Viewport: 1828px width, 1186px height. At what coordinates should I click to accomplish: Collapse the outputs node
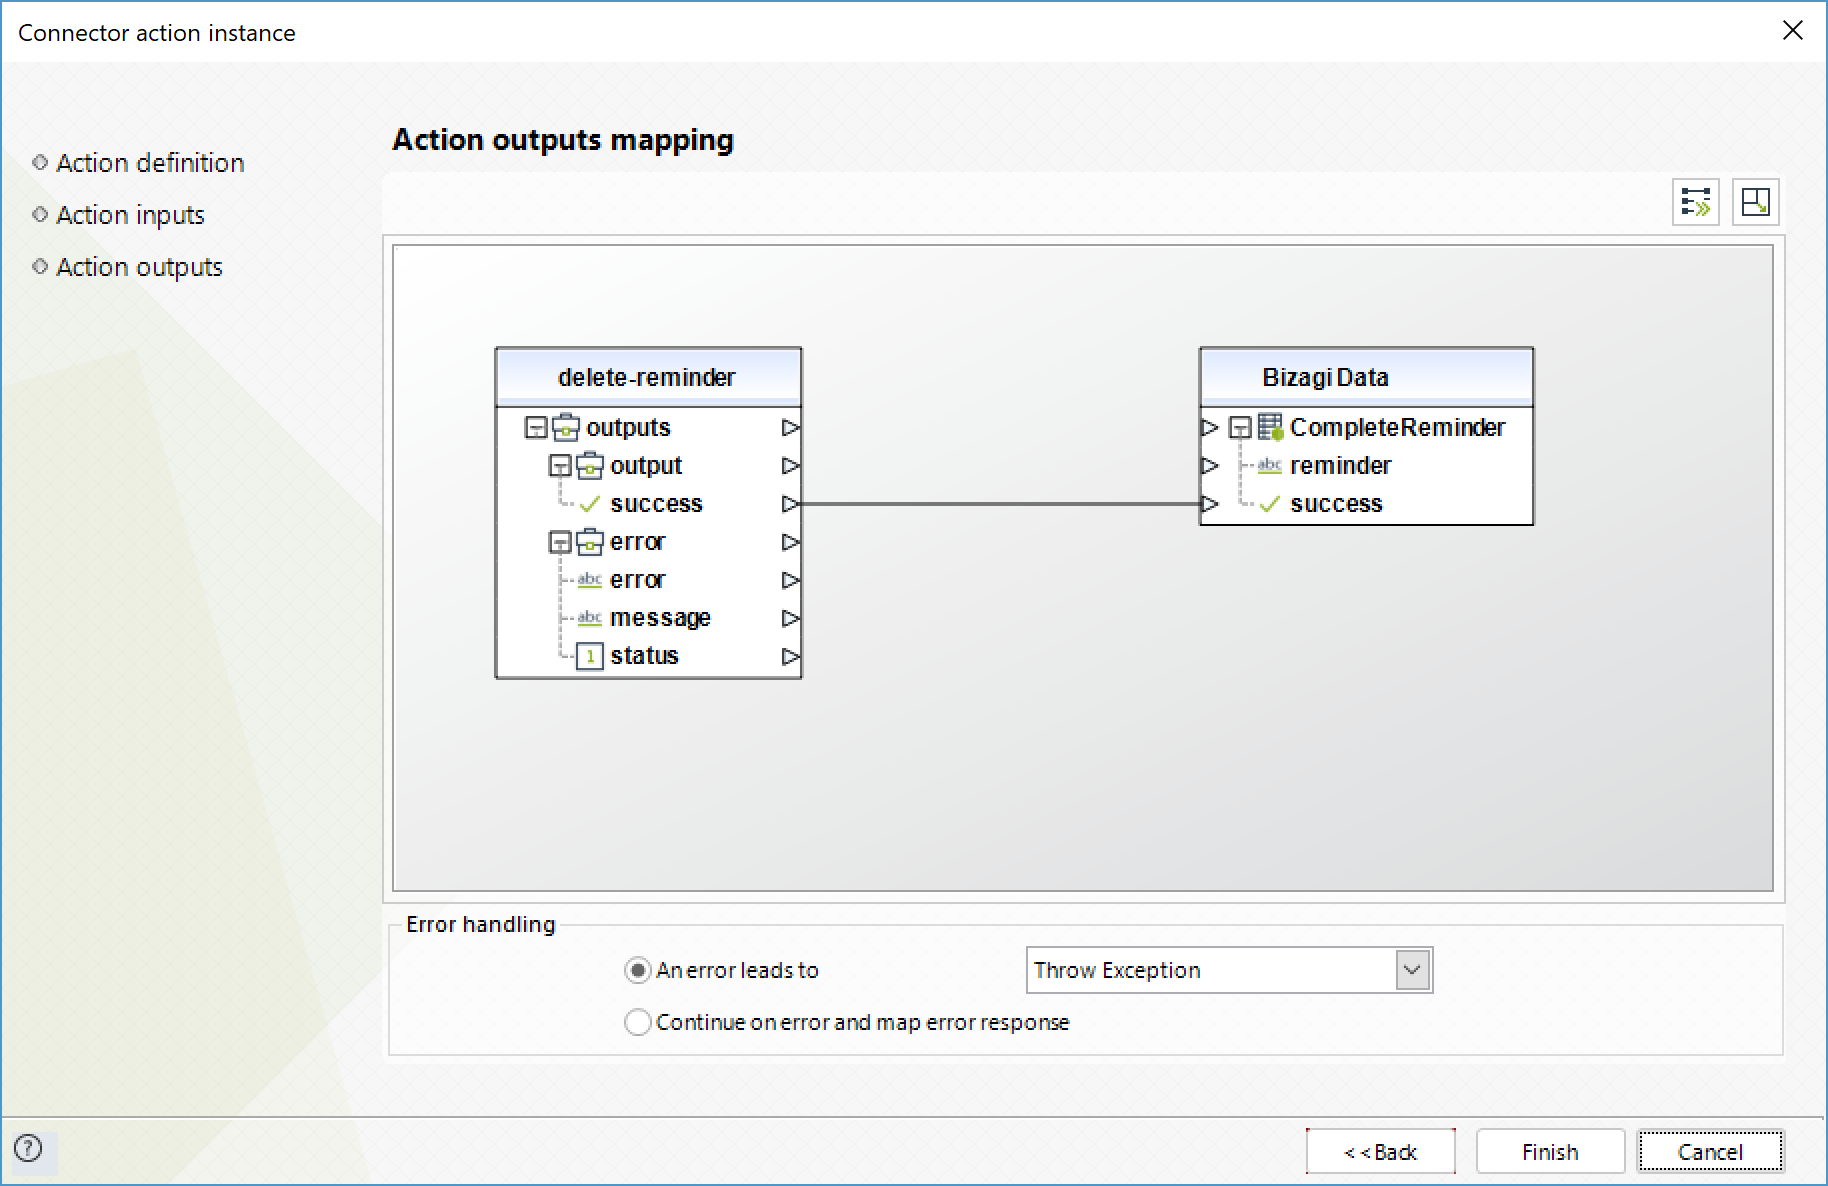[536, 428]
